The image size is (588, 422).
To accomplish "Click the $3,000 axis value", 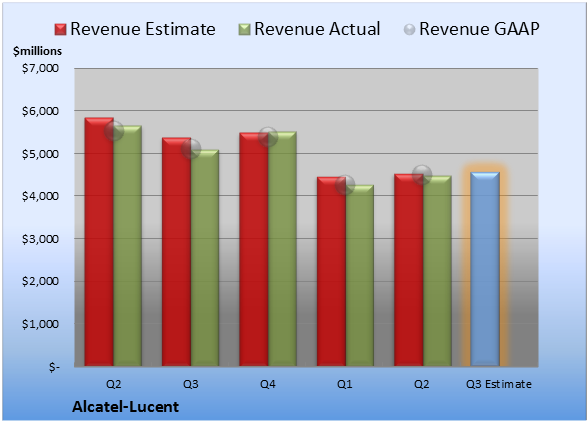I will 40,239.
